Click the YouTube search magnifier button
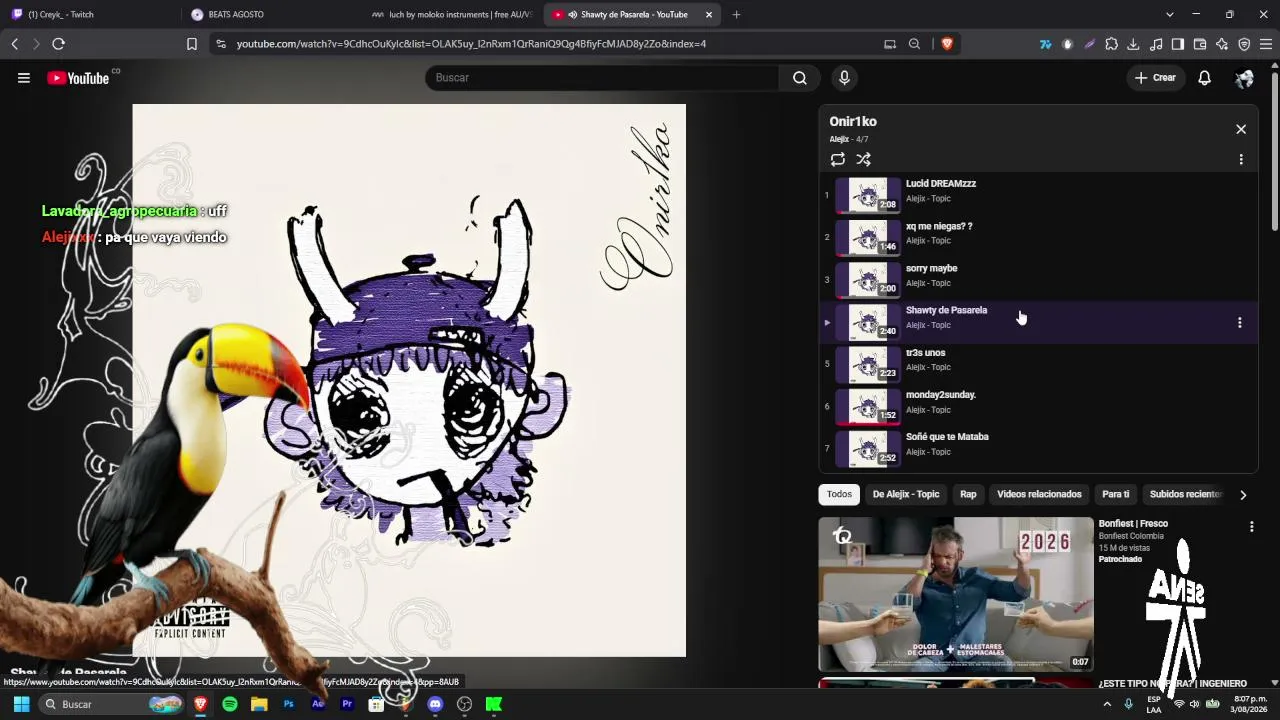This screenshot has height=720, width=1280. tap(799, 78)
